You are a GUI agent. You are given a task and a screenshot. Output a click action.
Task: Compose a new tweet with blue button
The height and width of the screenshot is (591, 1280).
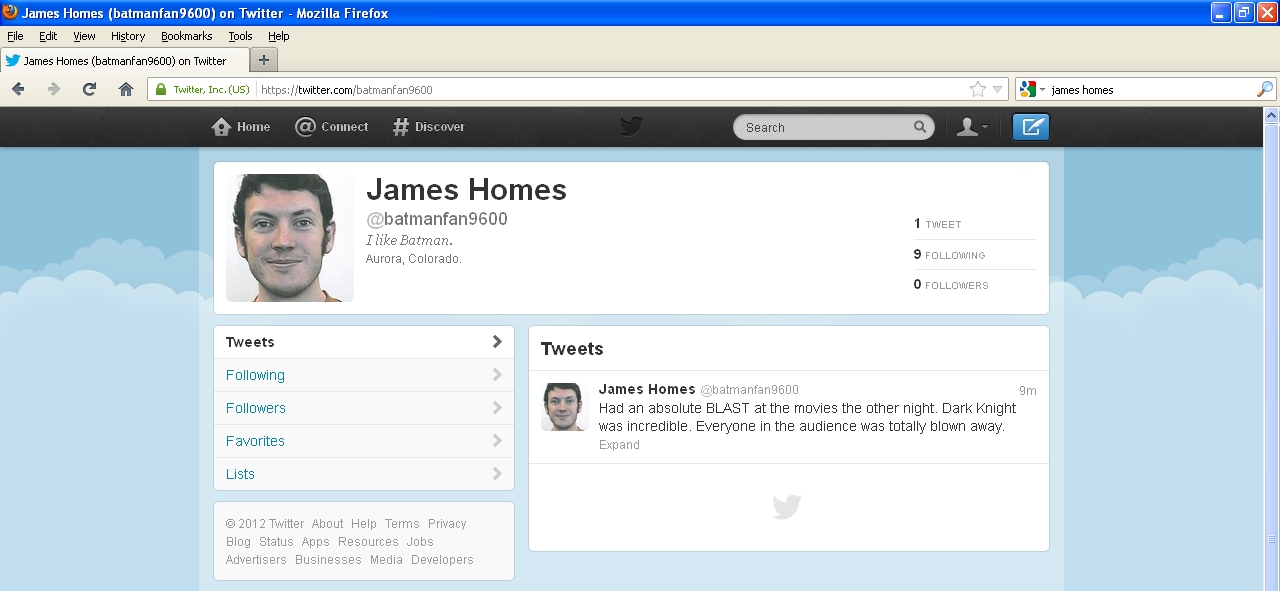[1031, 127]
